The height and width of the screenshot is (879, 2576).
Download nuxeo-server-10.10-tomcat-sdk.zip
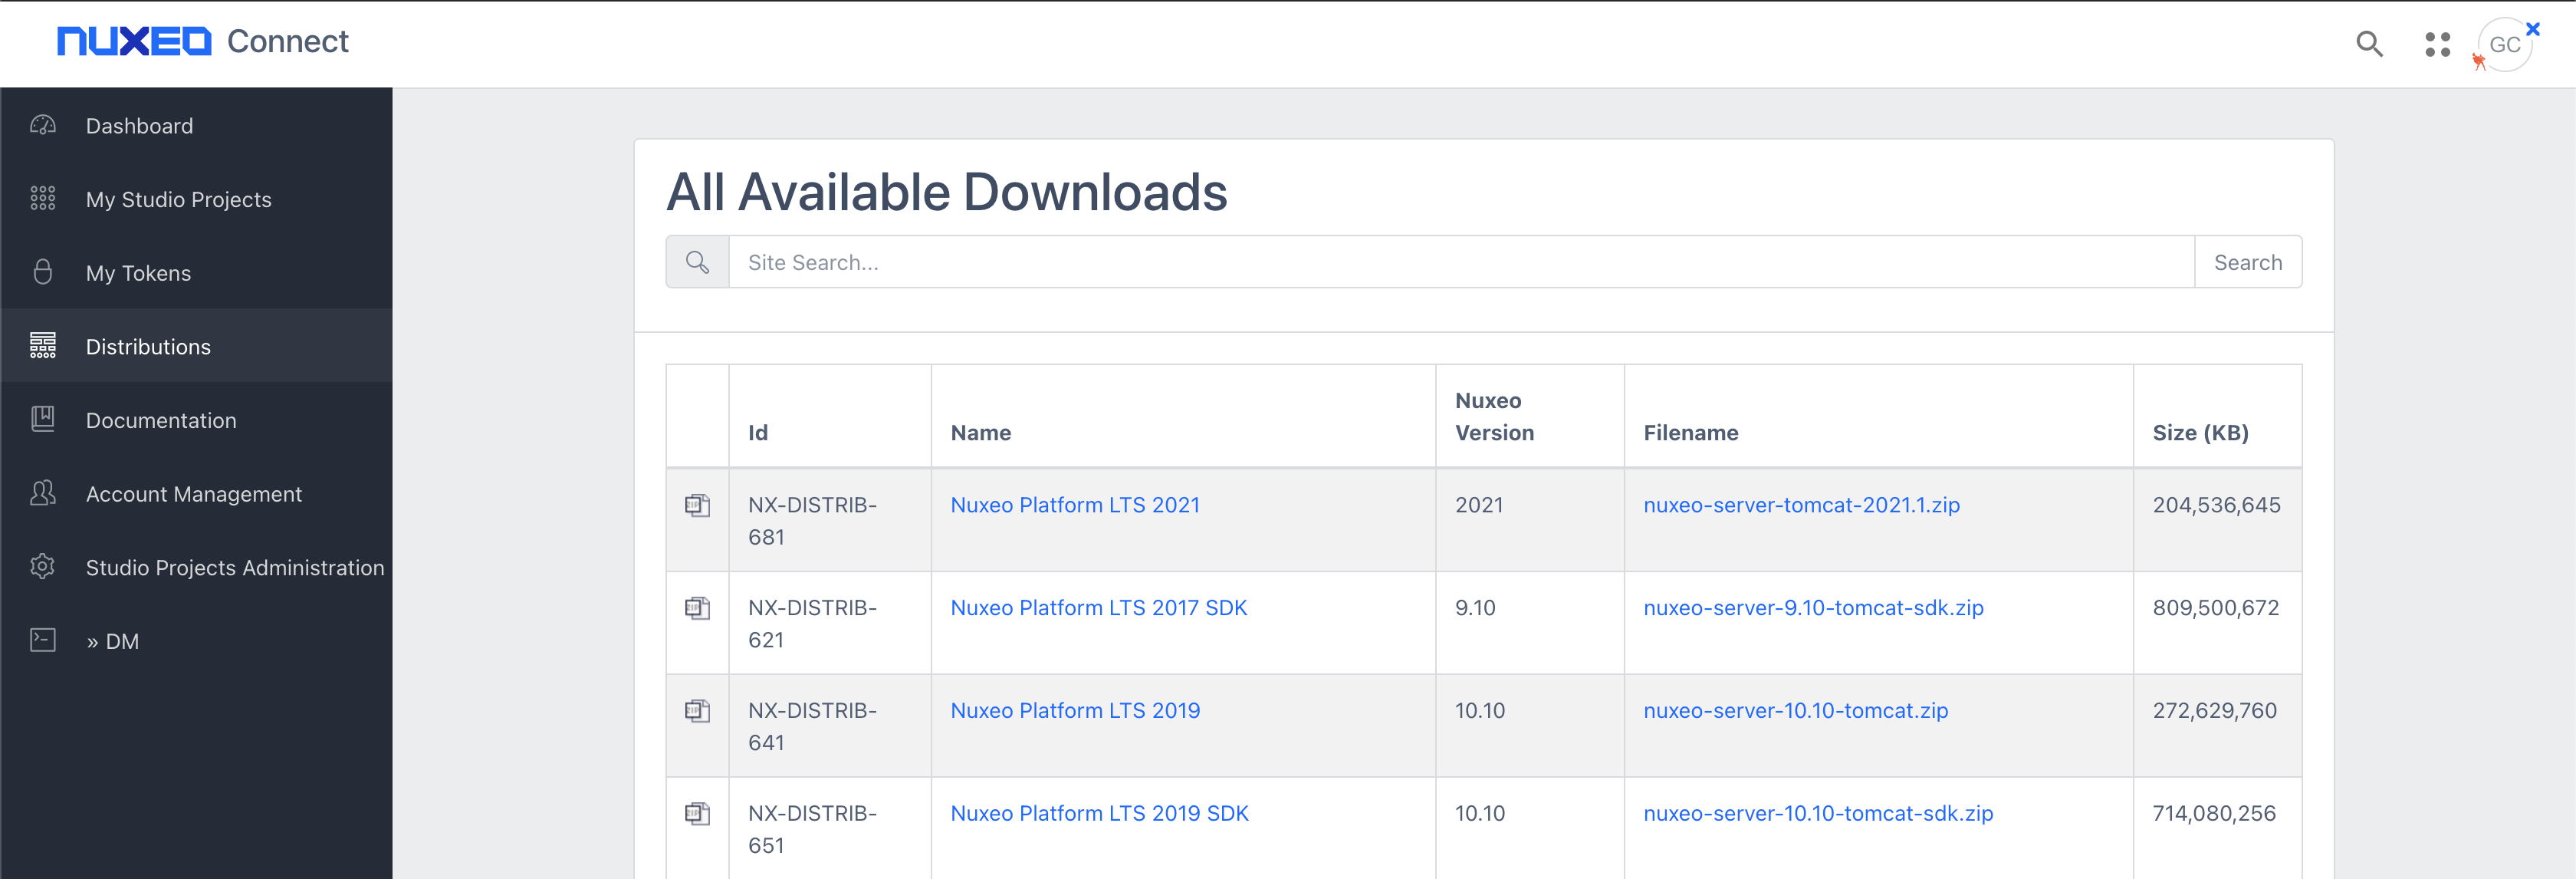[1818, 814]
